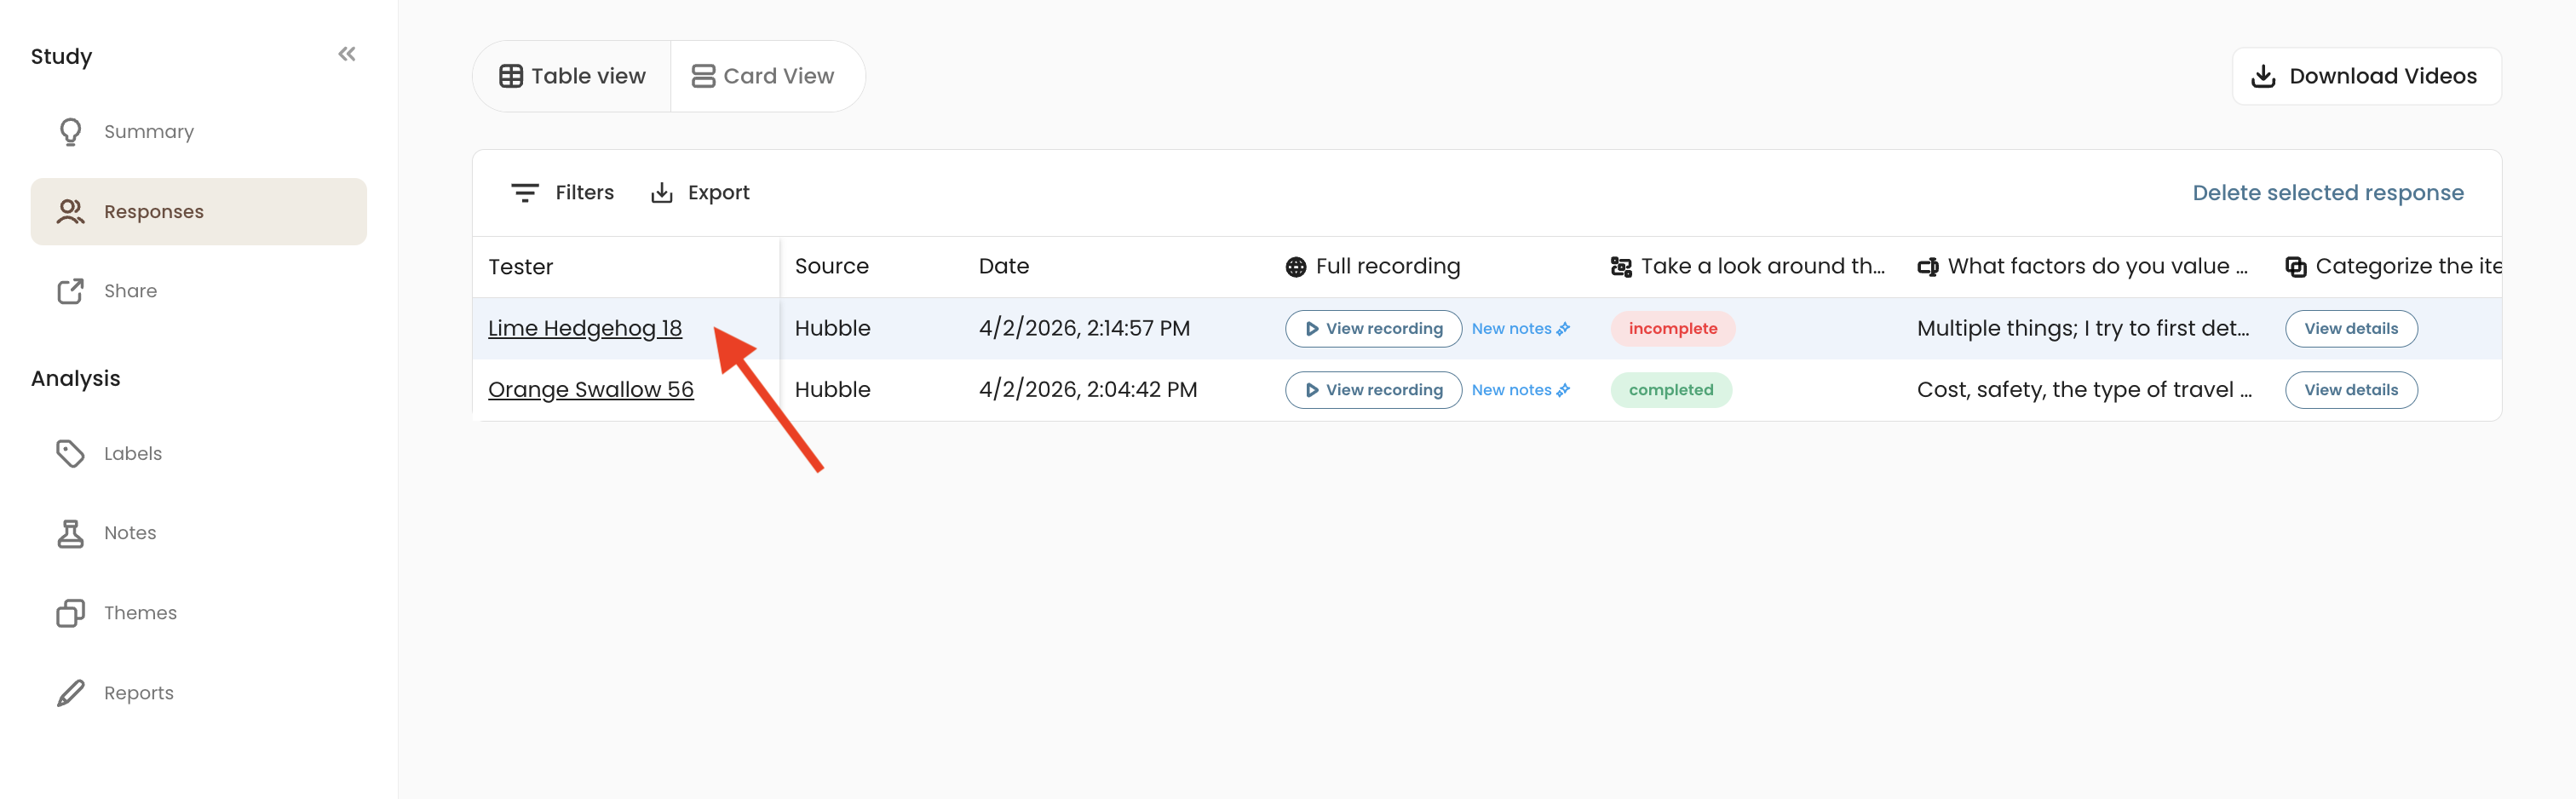Image resolution: width=2576 pixels, height=799 pixels.
Task: Click the Reports pencil icon
Action: tap(70, 693)
